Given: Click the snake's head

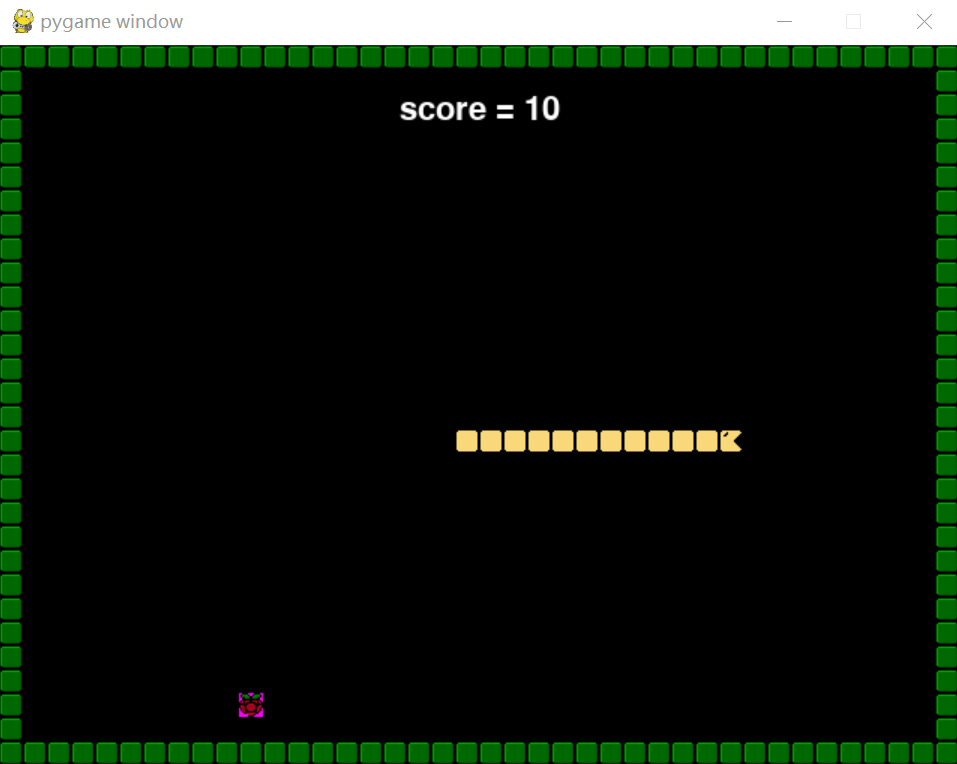Looking at the screenshot, I should (731, 441).
